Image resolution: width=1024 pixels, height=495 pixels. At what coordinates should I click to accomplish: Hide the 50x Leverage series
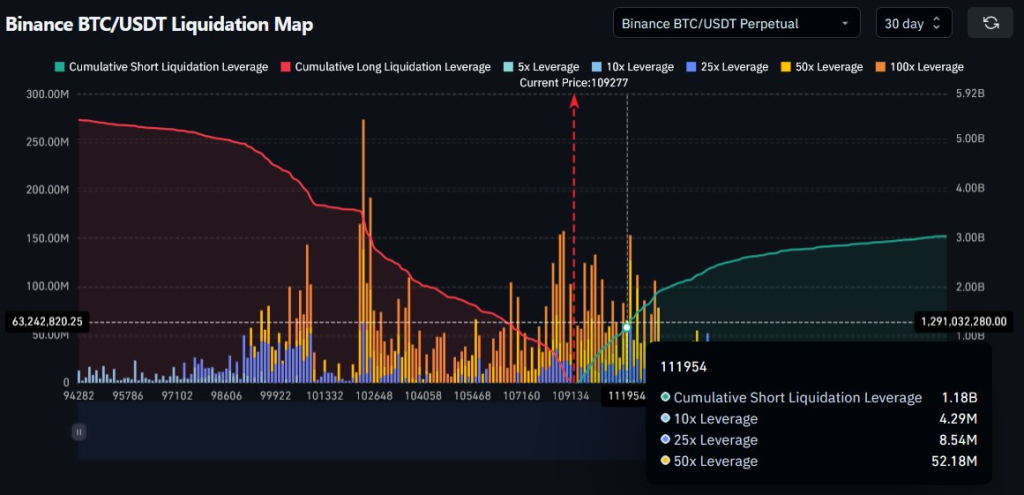coord(822,67)
